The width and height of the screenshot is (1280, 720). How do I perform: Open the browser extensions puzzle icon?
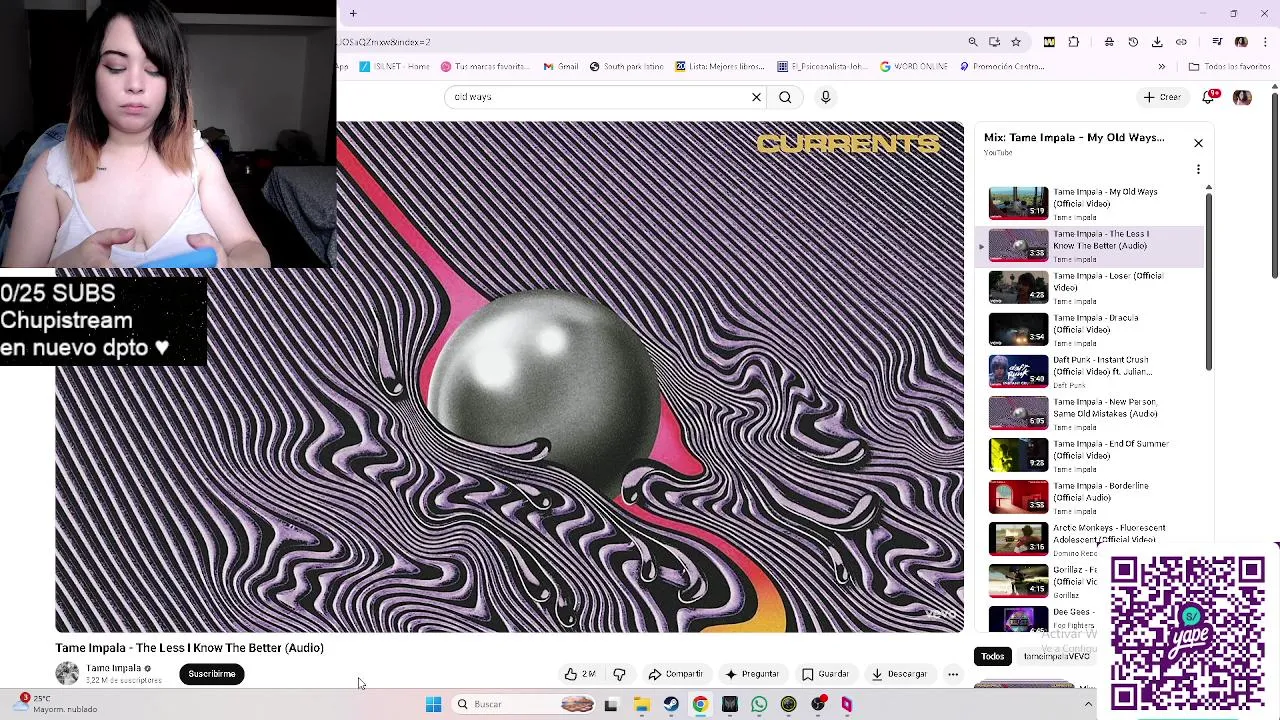[1074, 42]
